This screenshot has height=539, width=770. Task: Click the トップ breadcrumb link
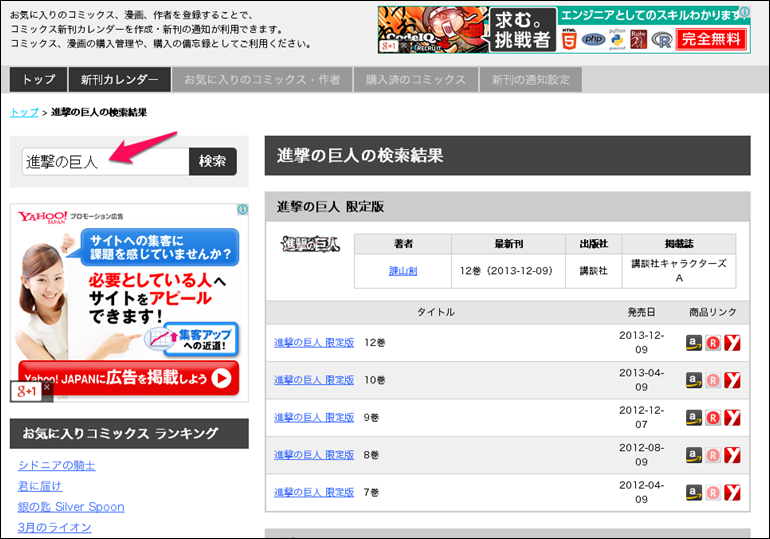tap(24, 112)
